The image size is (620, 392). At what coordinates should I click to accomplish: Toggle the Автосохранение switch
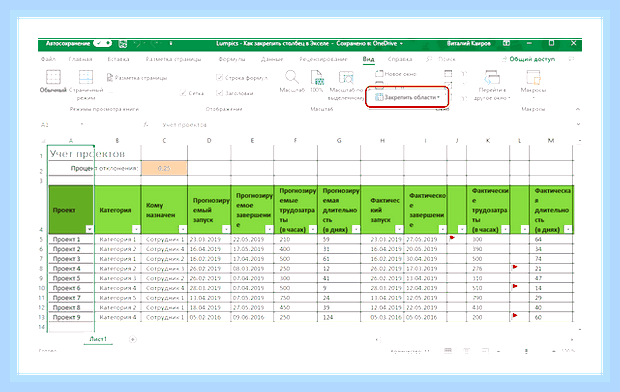[103, 43]
